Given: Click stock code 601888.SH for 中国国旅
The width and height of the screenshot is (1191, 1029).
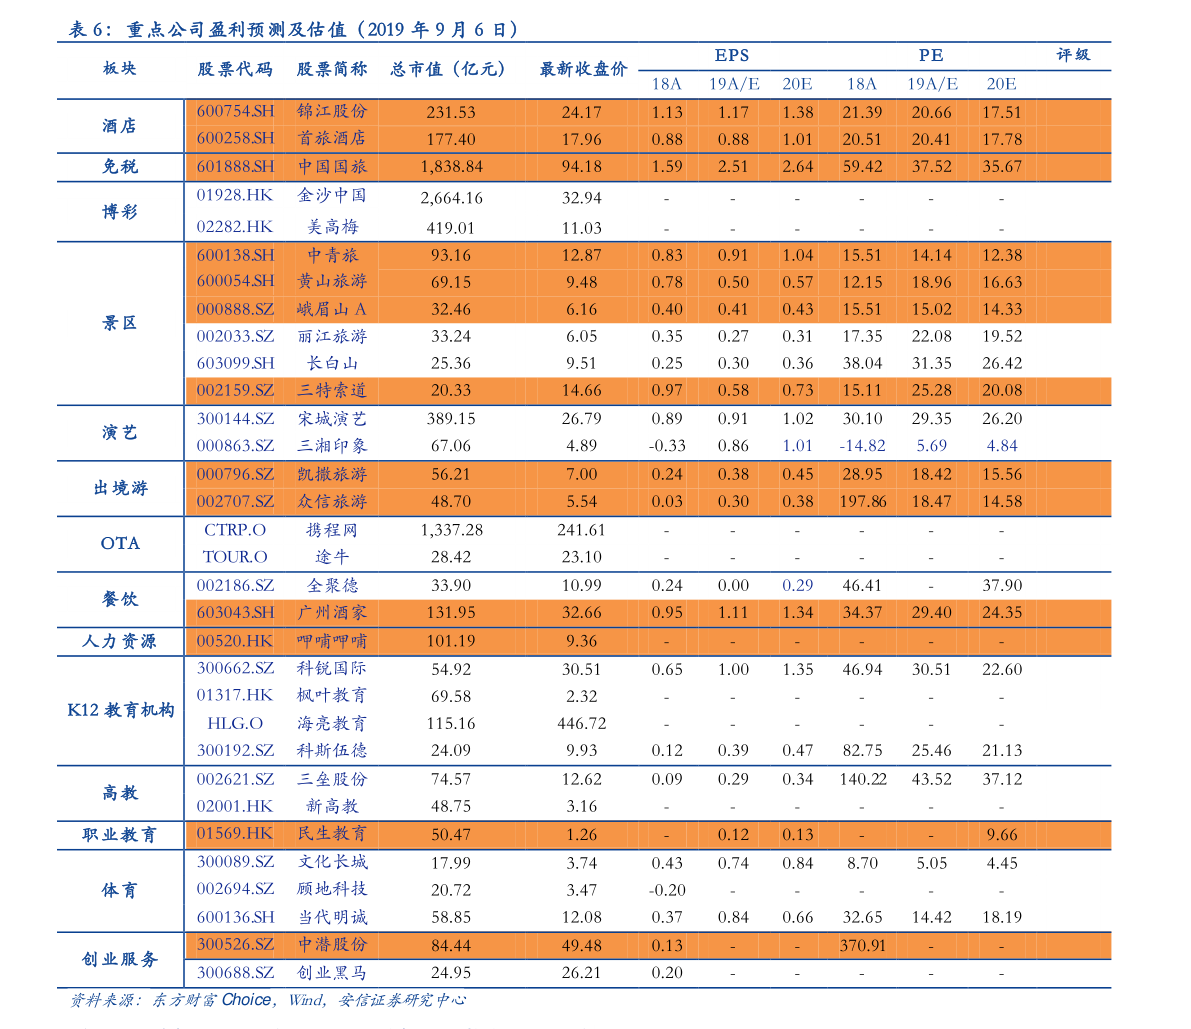Looking at the screenshot, I should pyautogui.click(x=235, y=166).
